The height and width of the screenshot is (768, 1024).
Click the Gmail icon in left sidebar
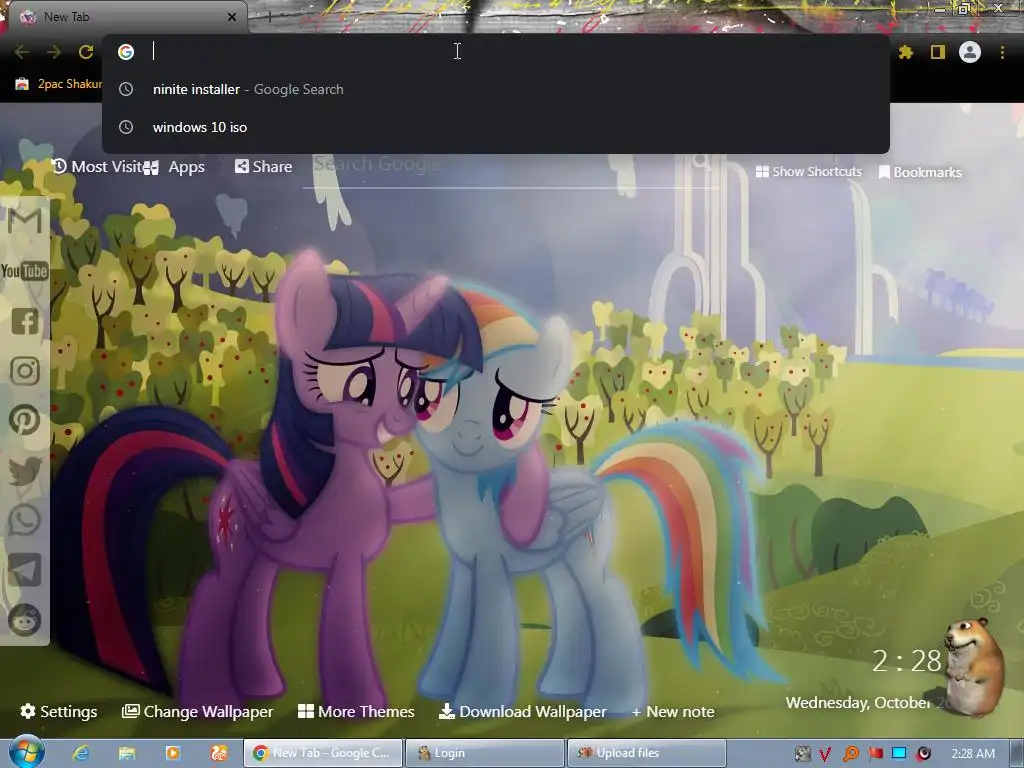pos(25,221)
